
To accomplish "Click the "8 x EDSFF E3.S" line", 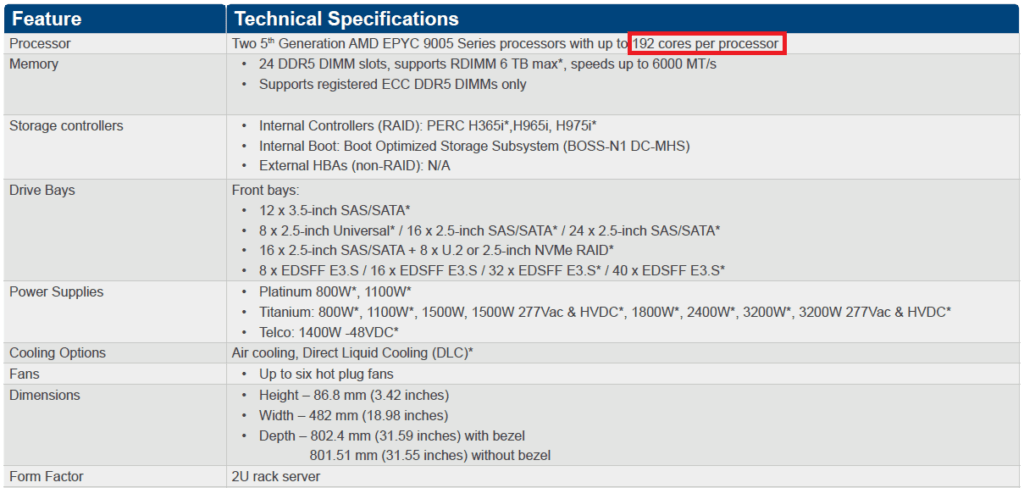I will point(492,270).
